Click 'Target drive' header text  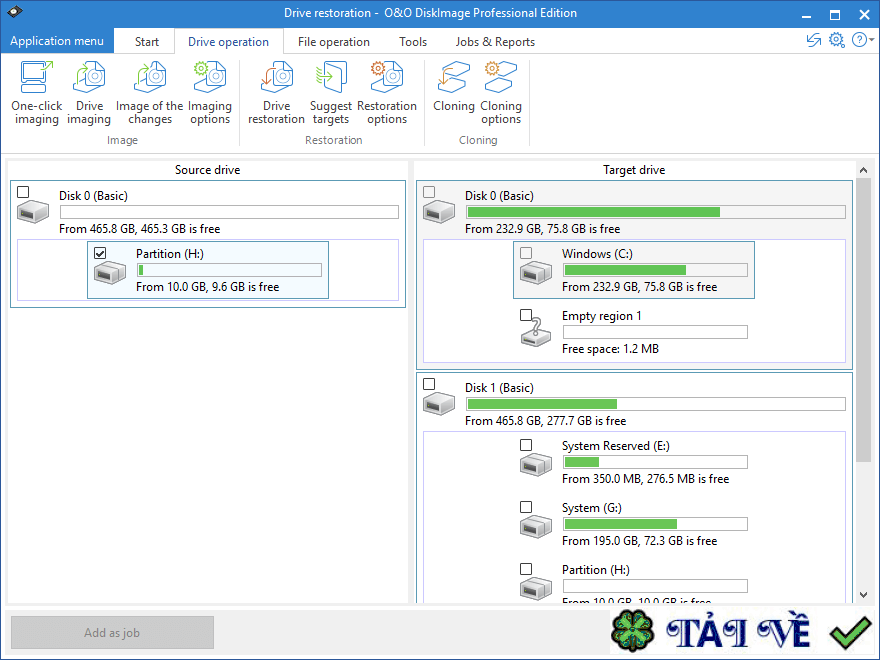634,170
